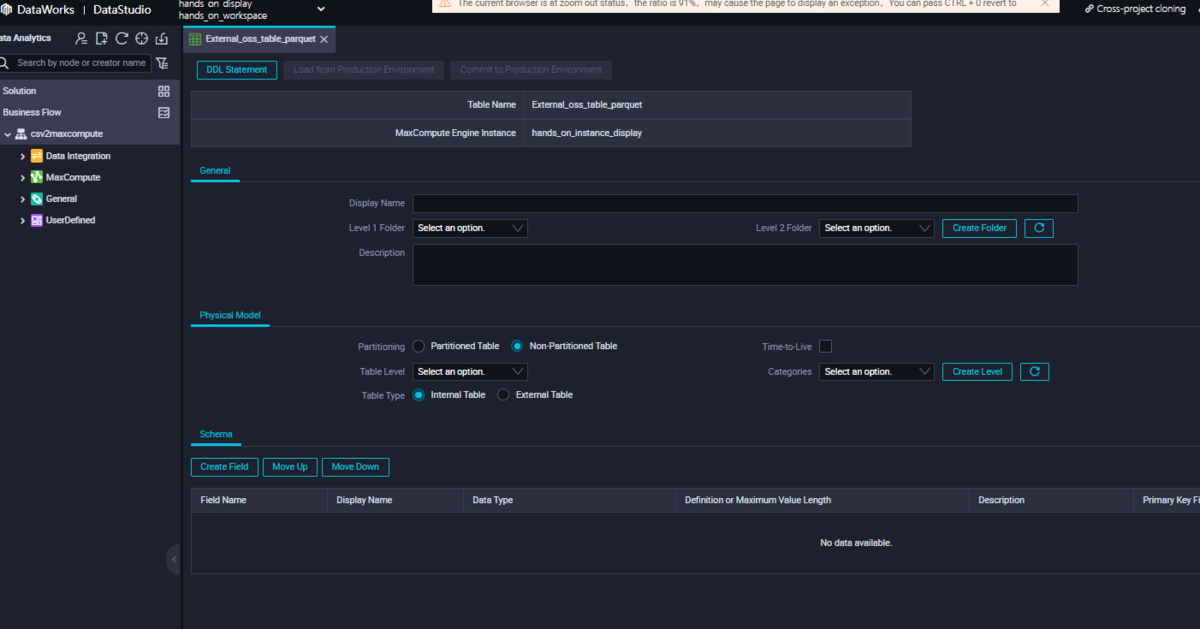The width and height of the screenshot is (1200, 629).
Task: Open the Table Level dropdown
Action: tap(470, 371)
